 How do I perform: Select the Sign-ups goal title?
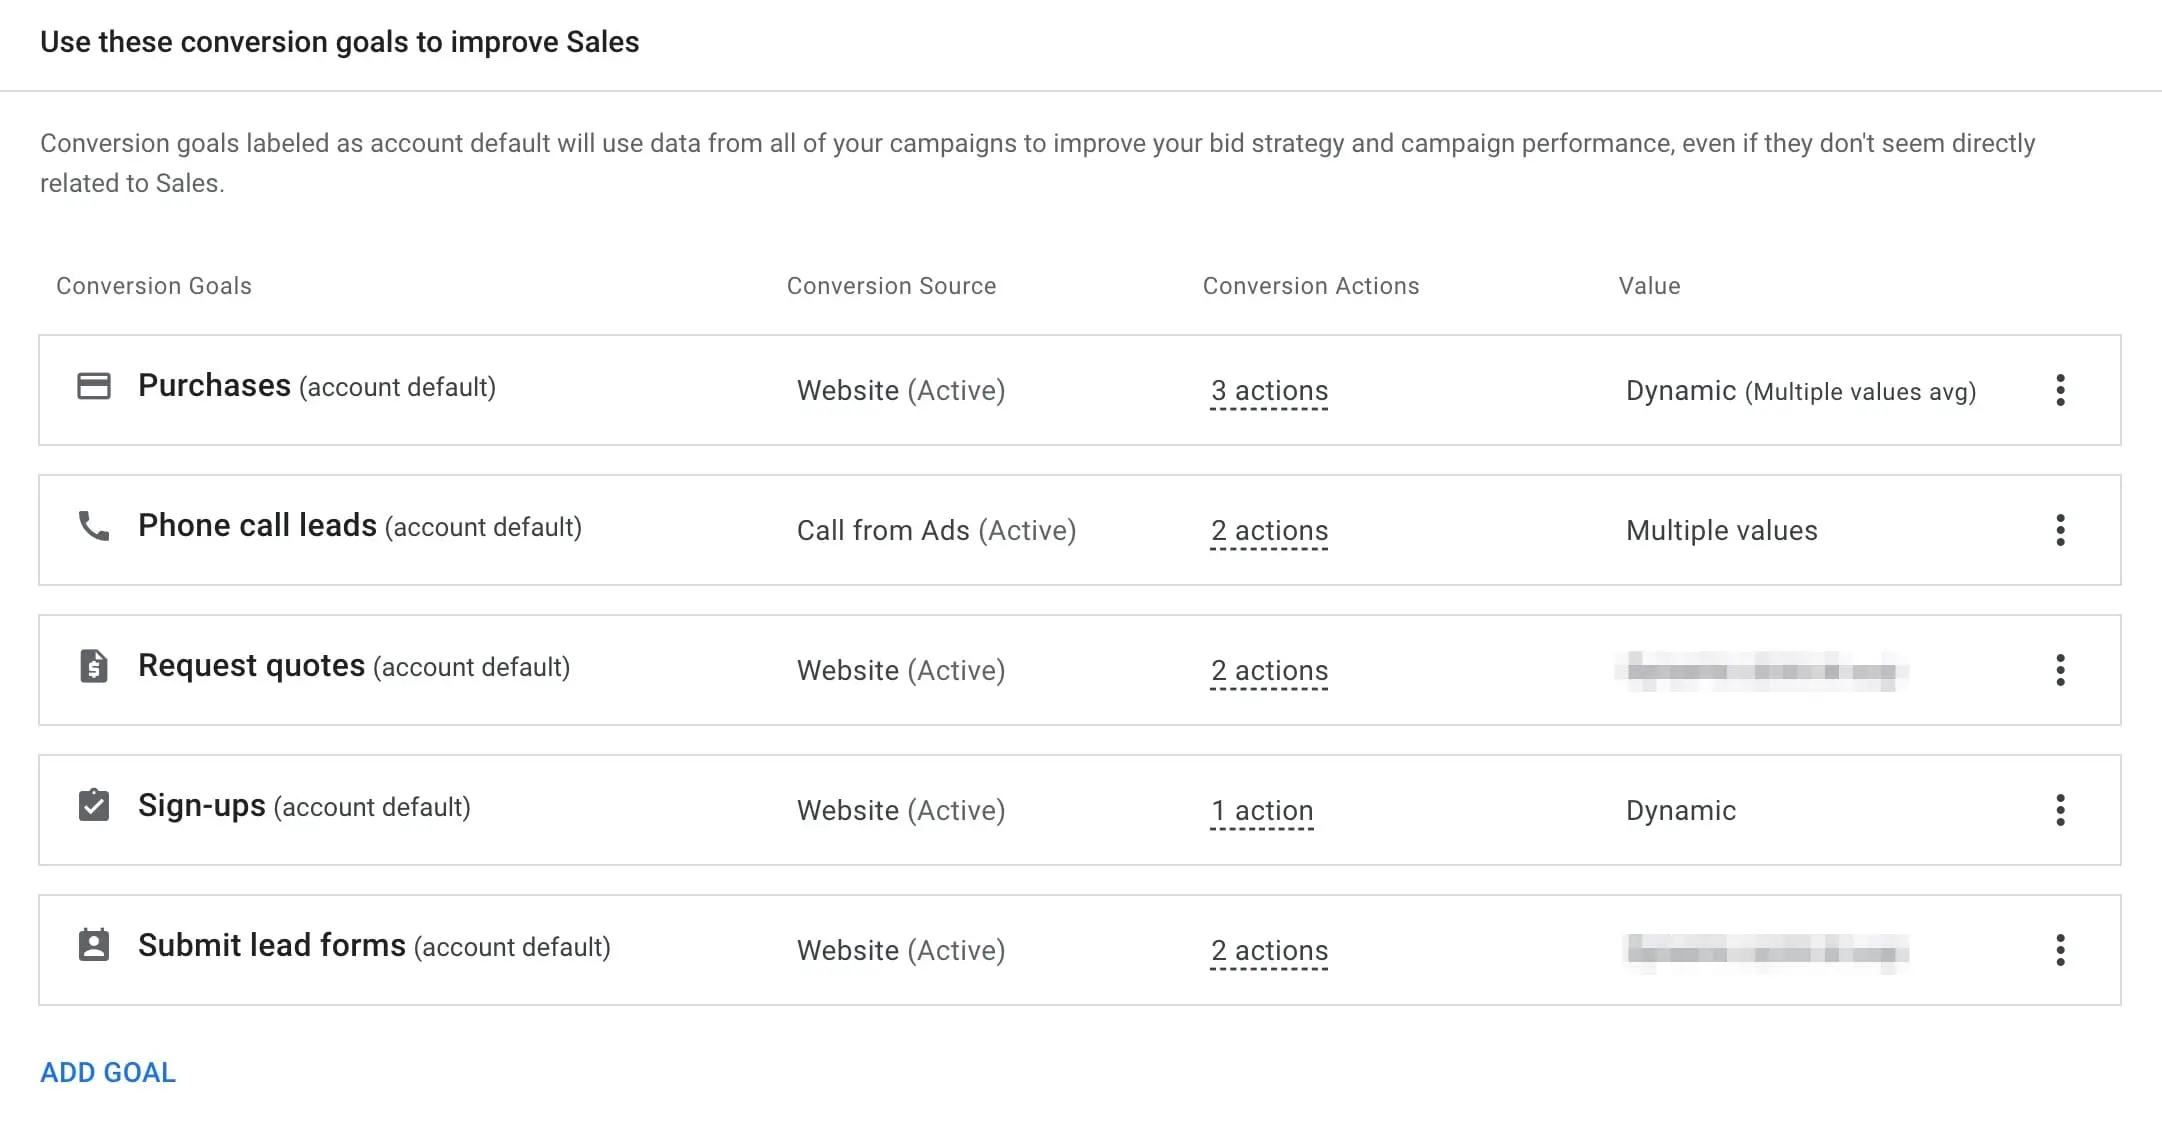click(202, 806)
